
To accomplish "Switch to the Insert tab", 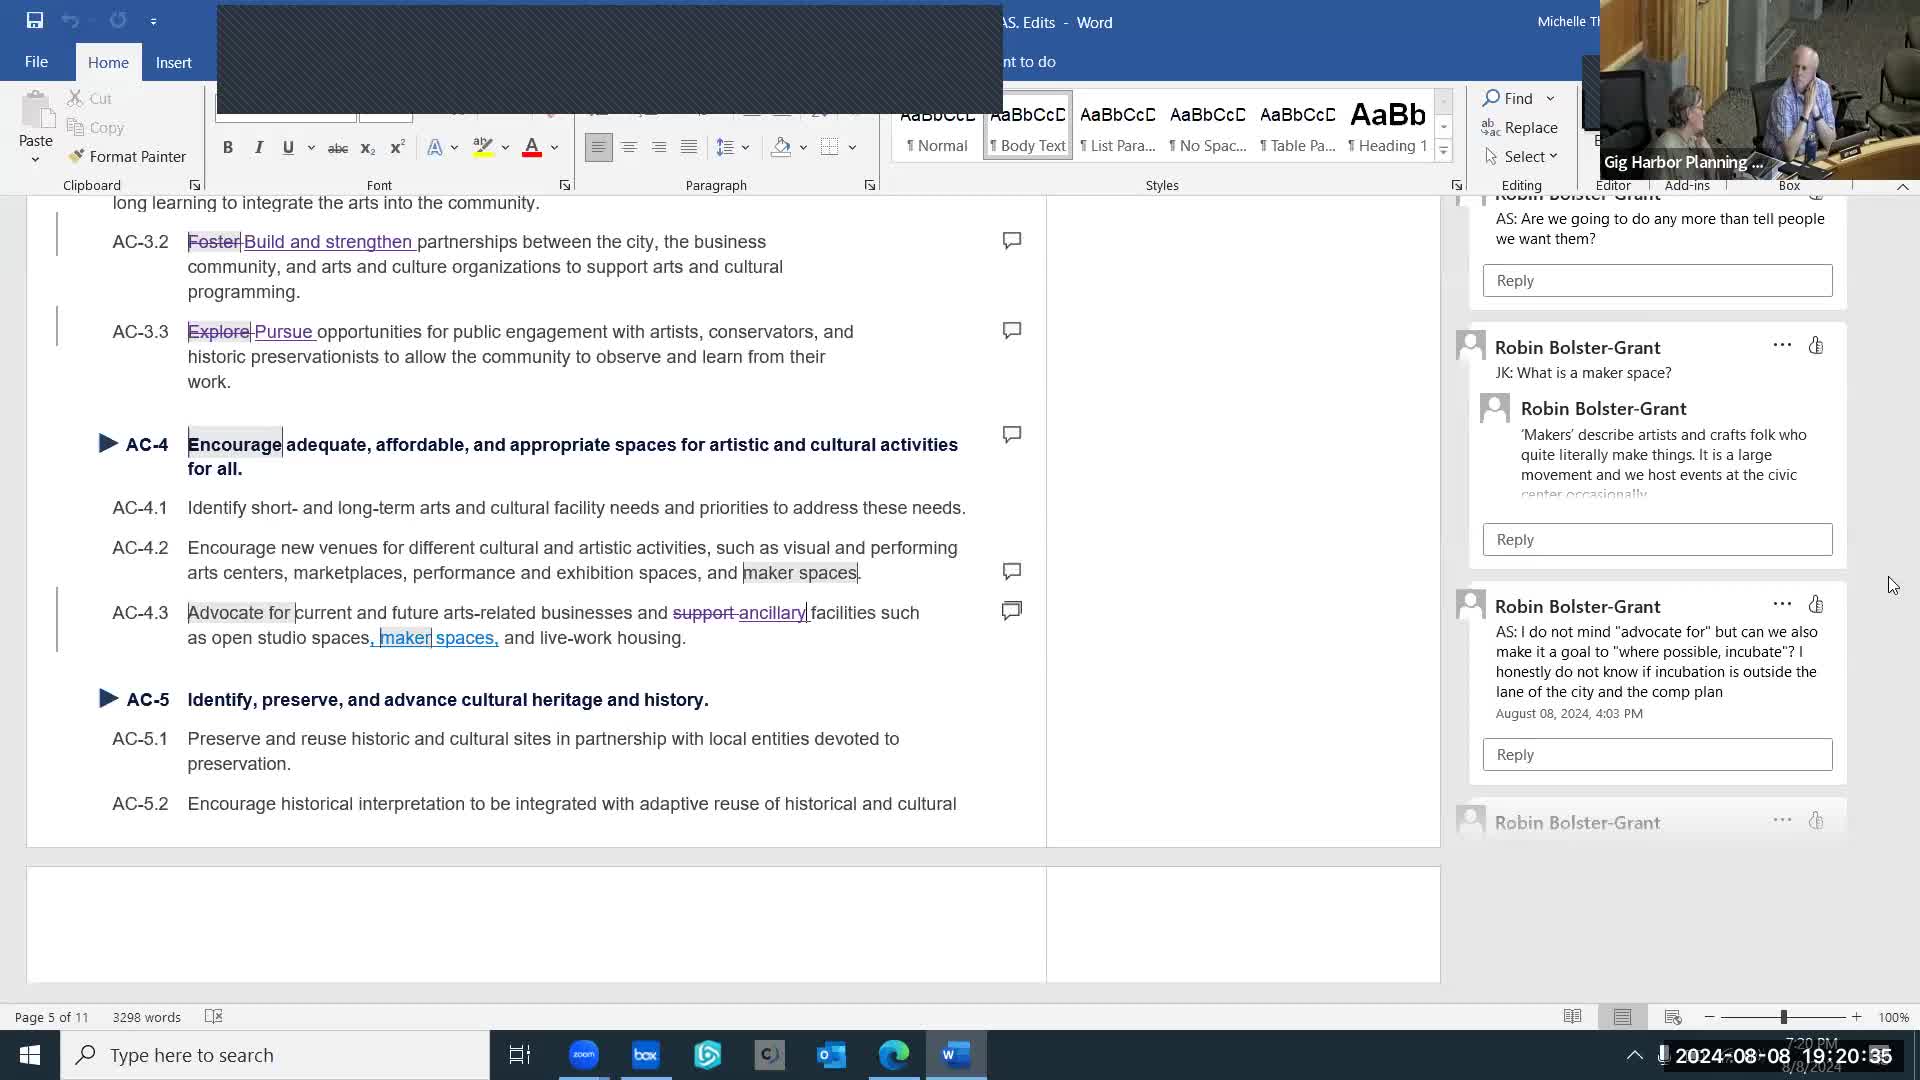I will [174, 62].
